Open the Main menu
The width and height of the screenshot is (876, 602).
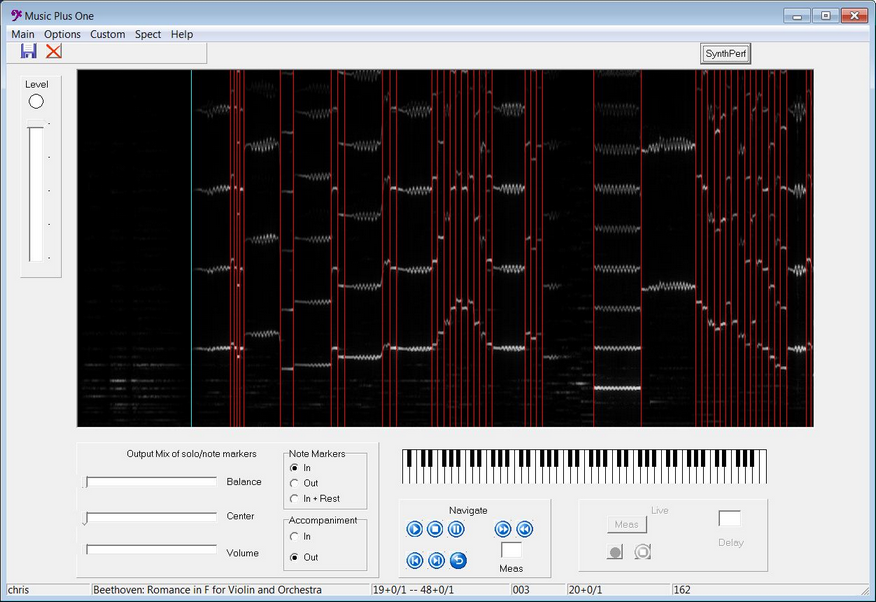(23, 34)
